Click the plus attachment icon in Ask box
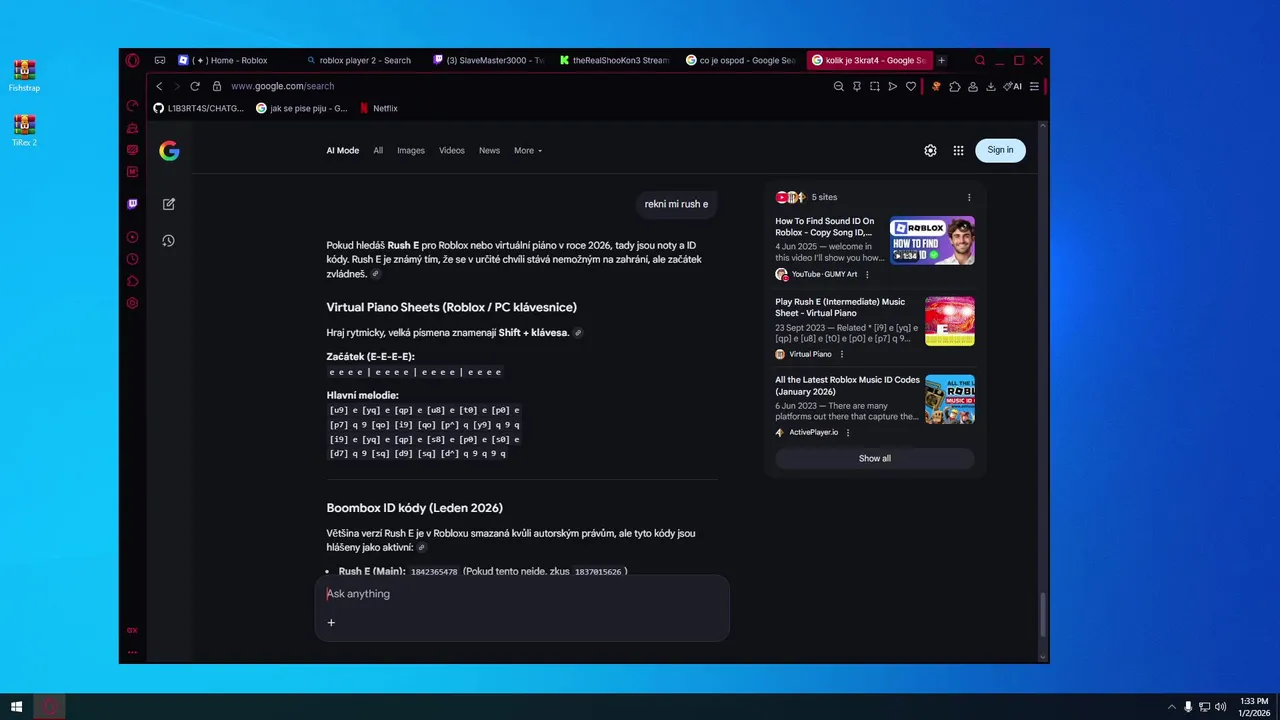The image size is (1280, 720). [x=331, y=622]
